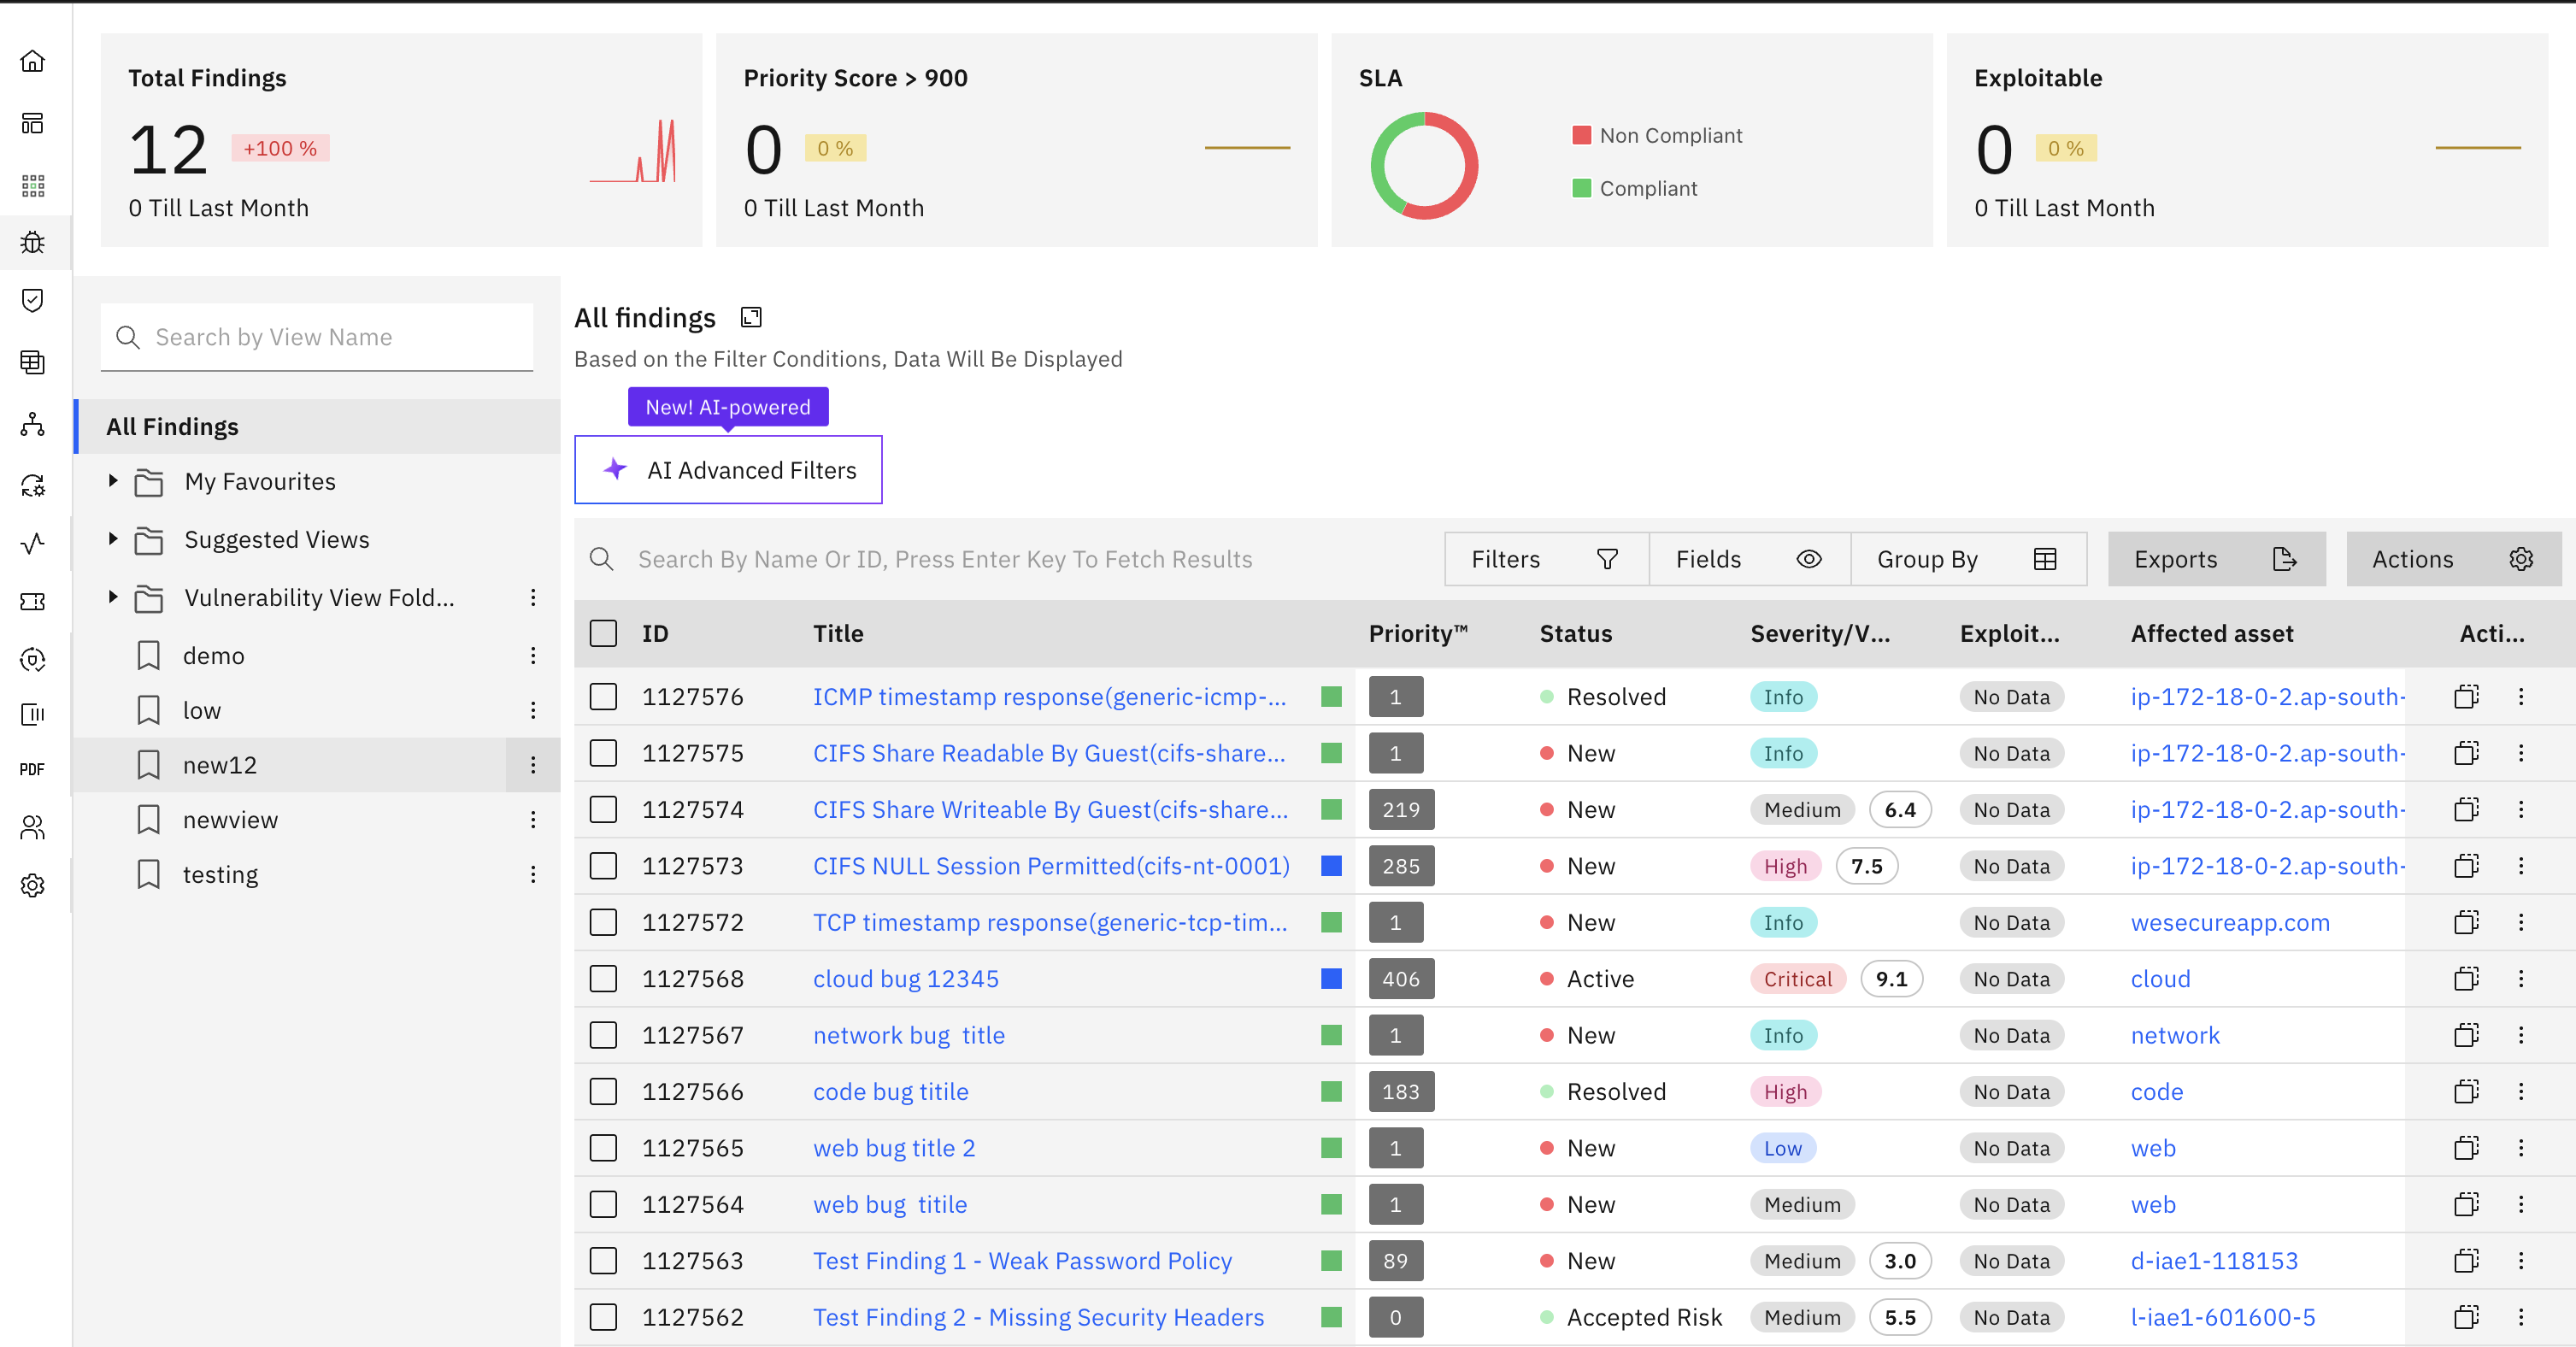
Task: Expand the My Favourites folder
Action: [113, 481]
